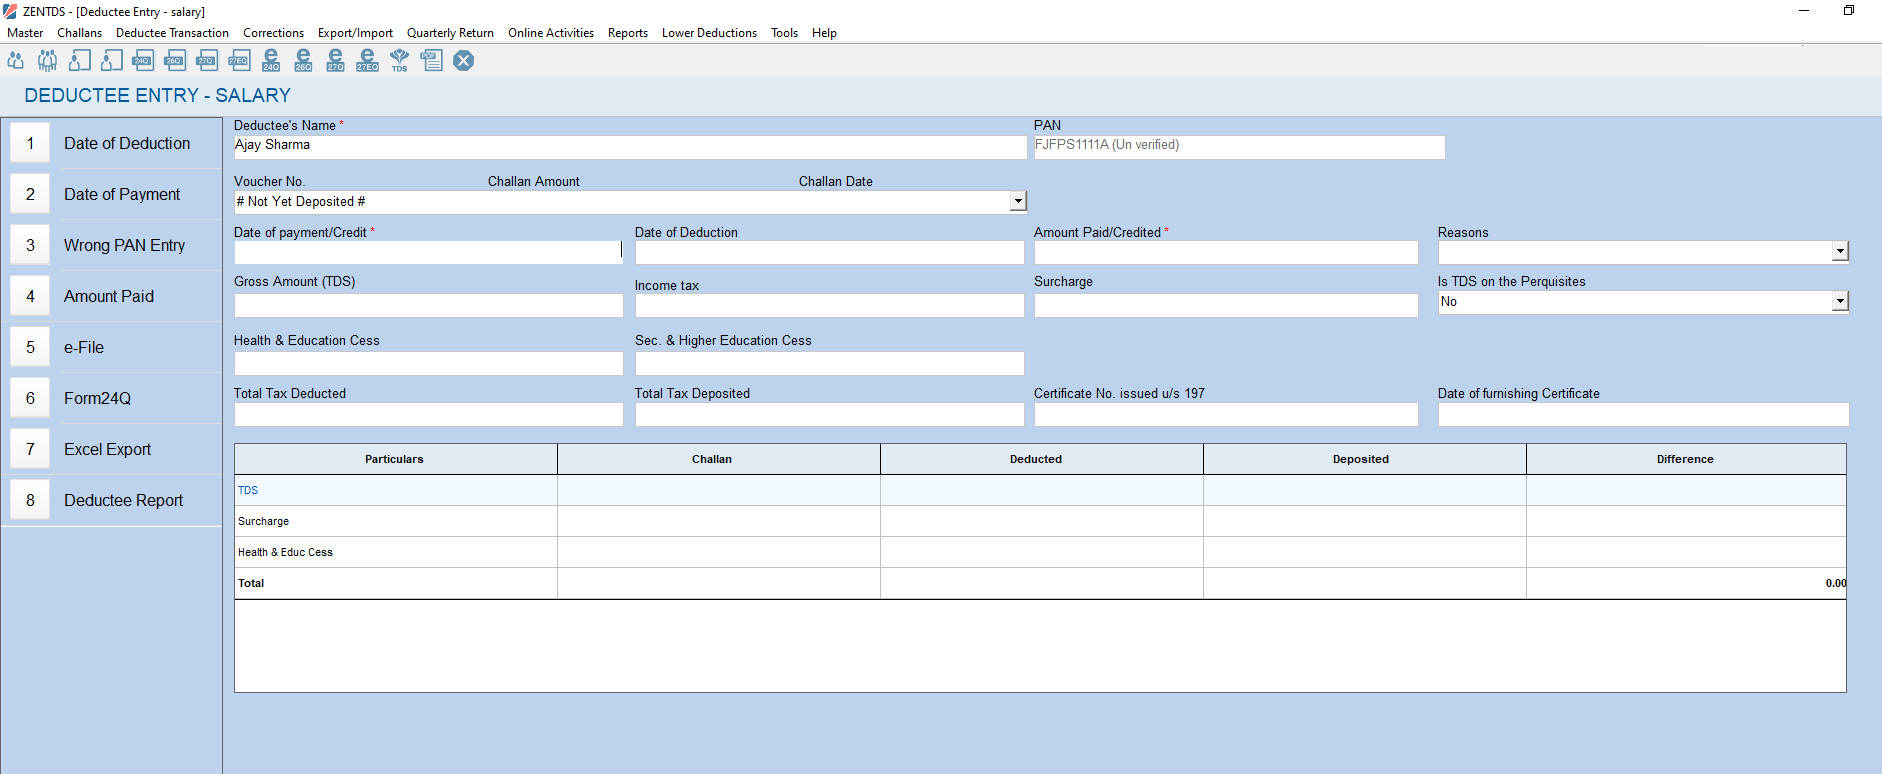Open the Quarterly Return menu
The image size is (1882, 774).
[x=450, y=33]
